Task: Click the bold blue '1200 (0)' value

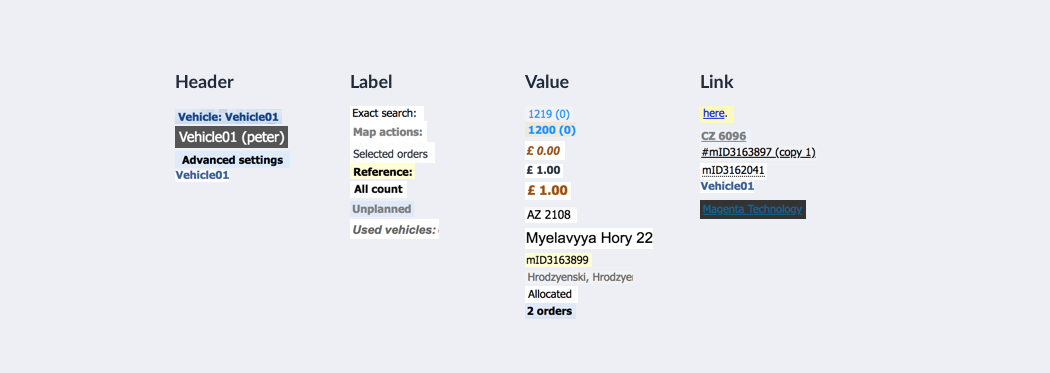Action: [552, 130]
